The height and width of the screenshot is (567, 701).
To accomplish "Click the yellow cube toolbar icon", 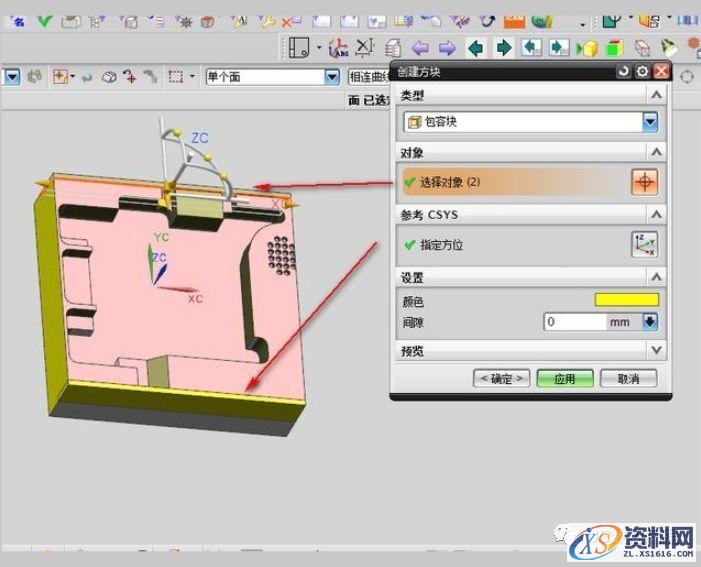I will [x=590, y=48].
